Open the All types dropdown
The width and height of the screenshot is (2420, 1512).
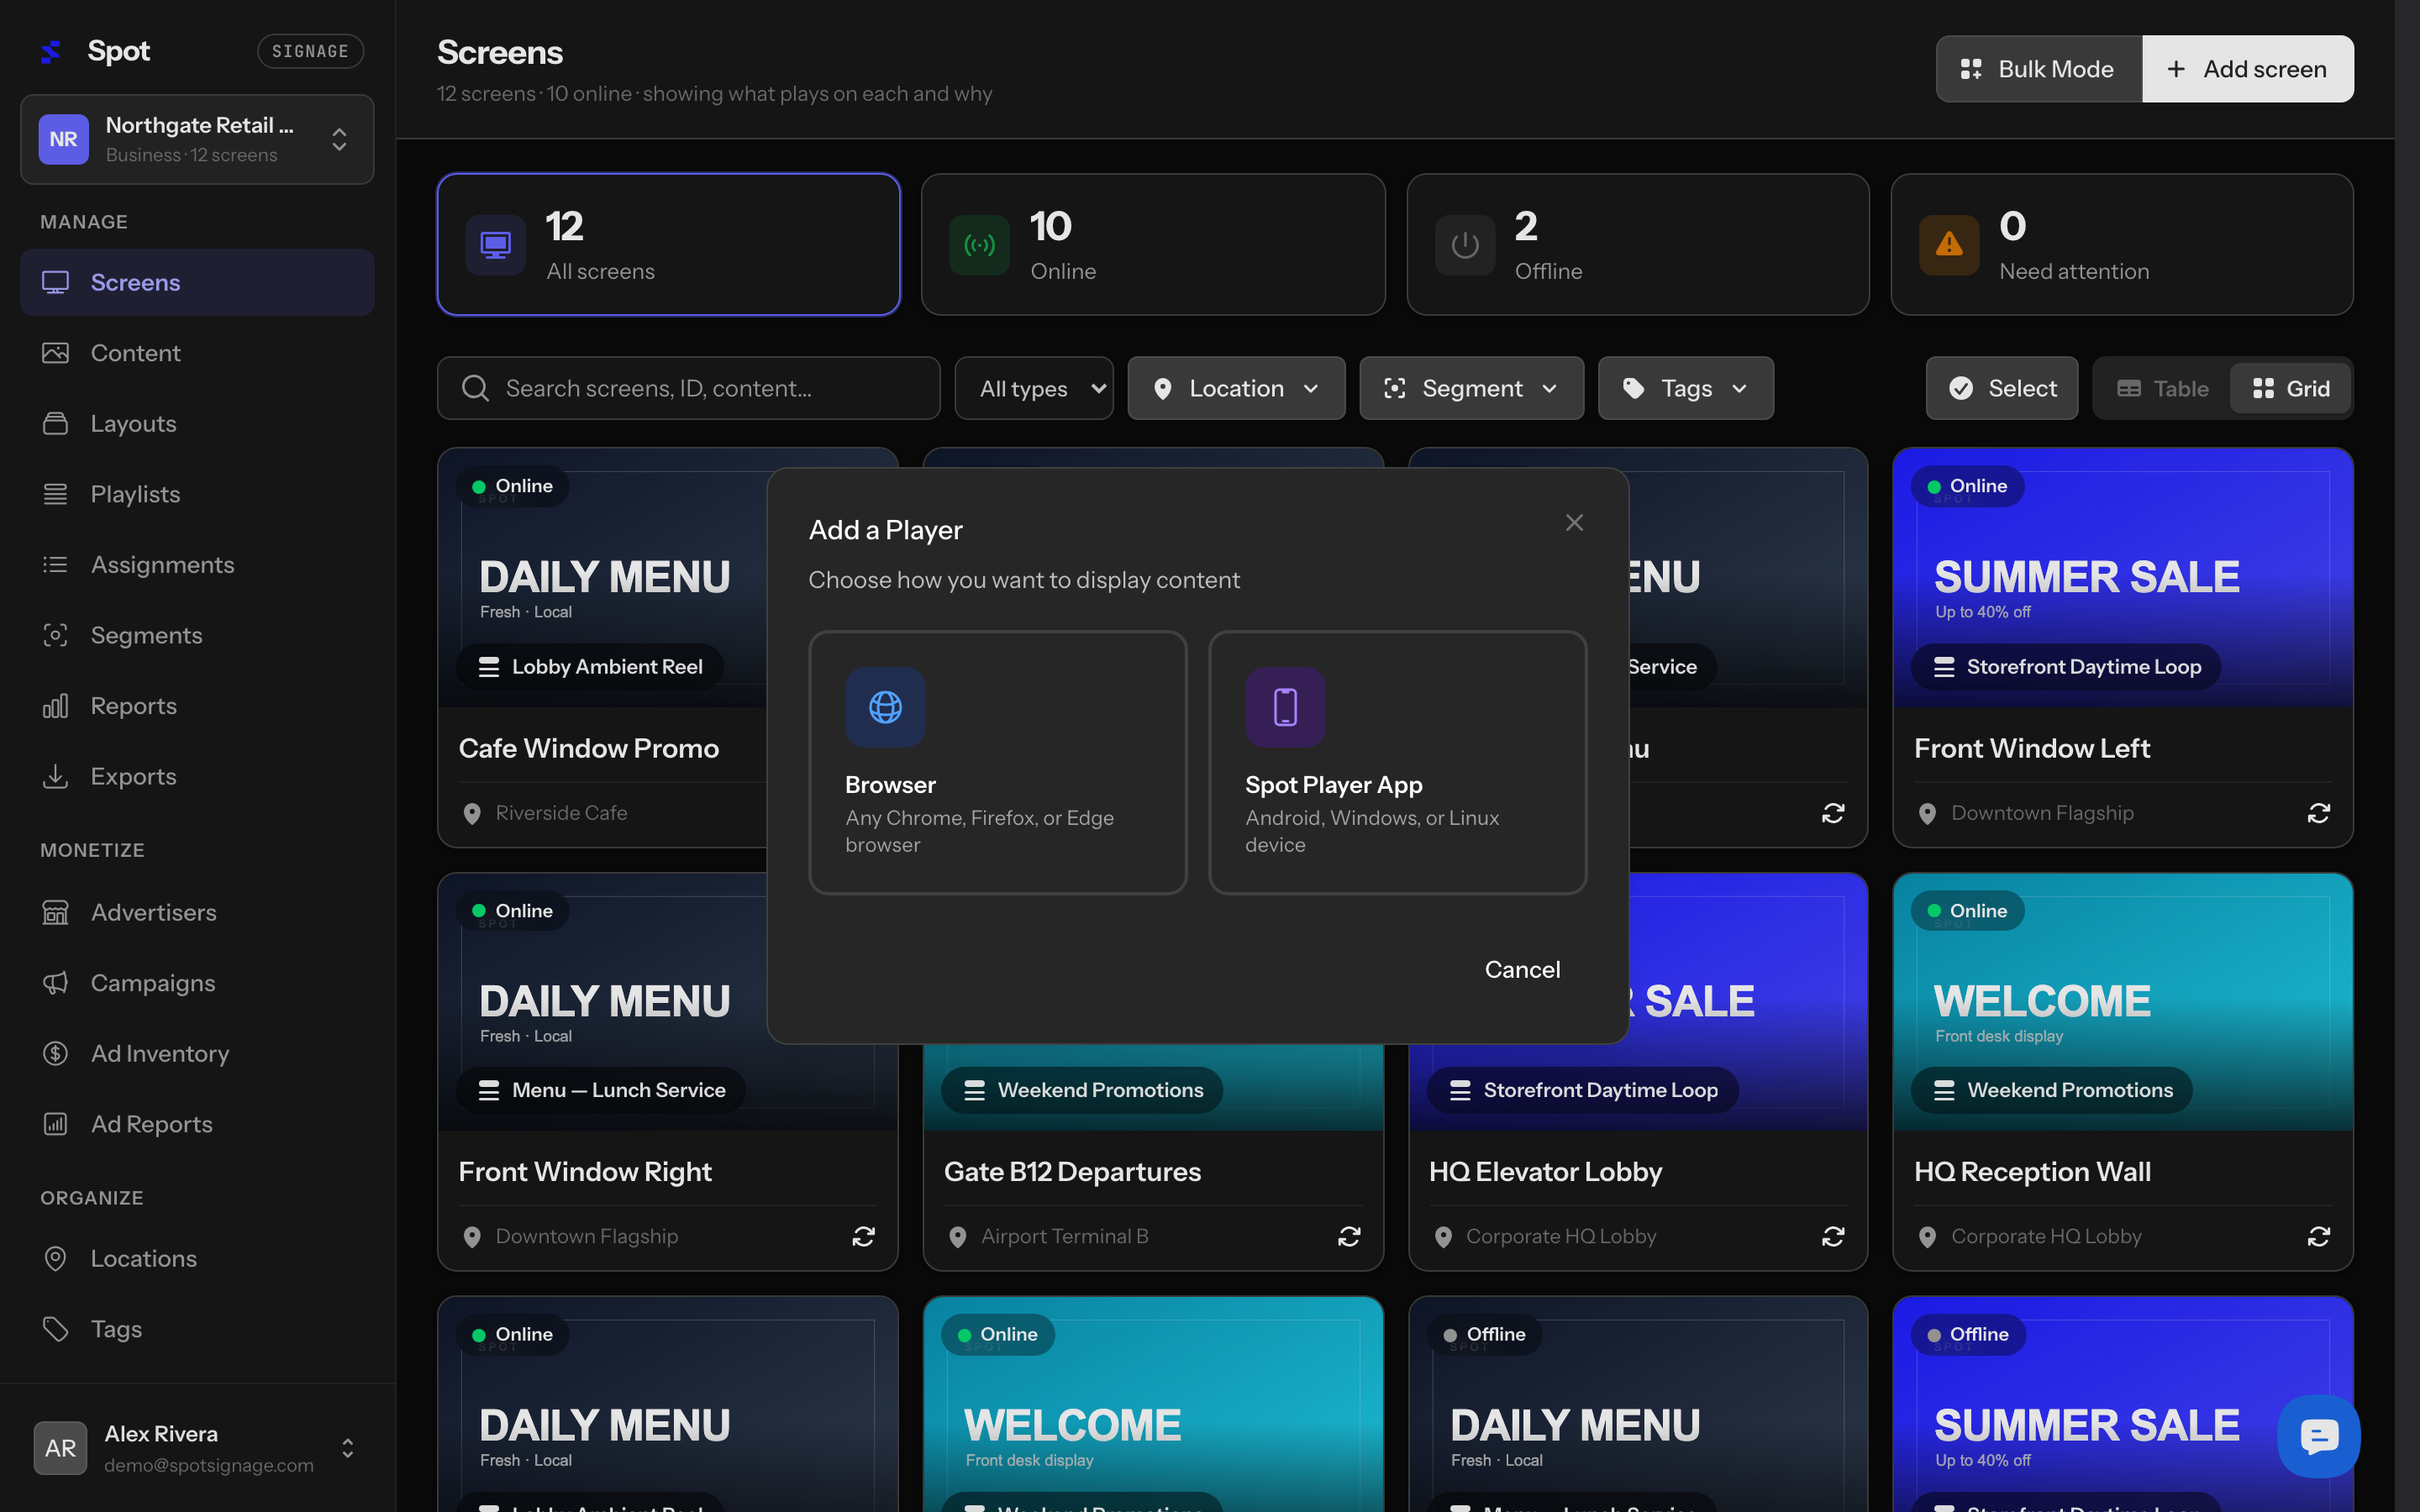[1034, 388]
